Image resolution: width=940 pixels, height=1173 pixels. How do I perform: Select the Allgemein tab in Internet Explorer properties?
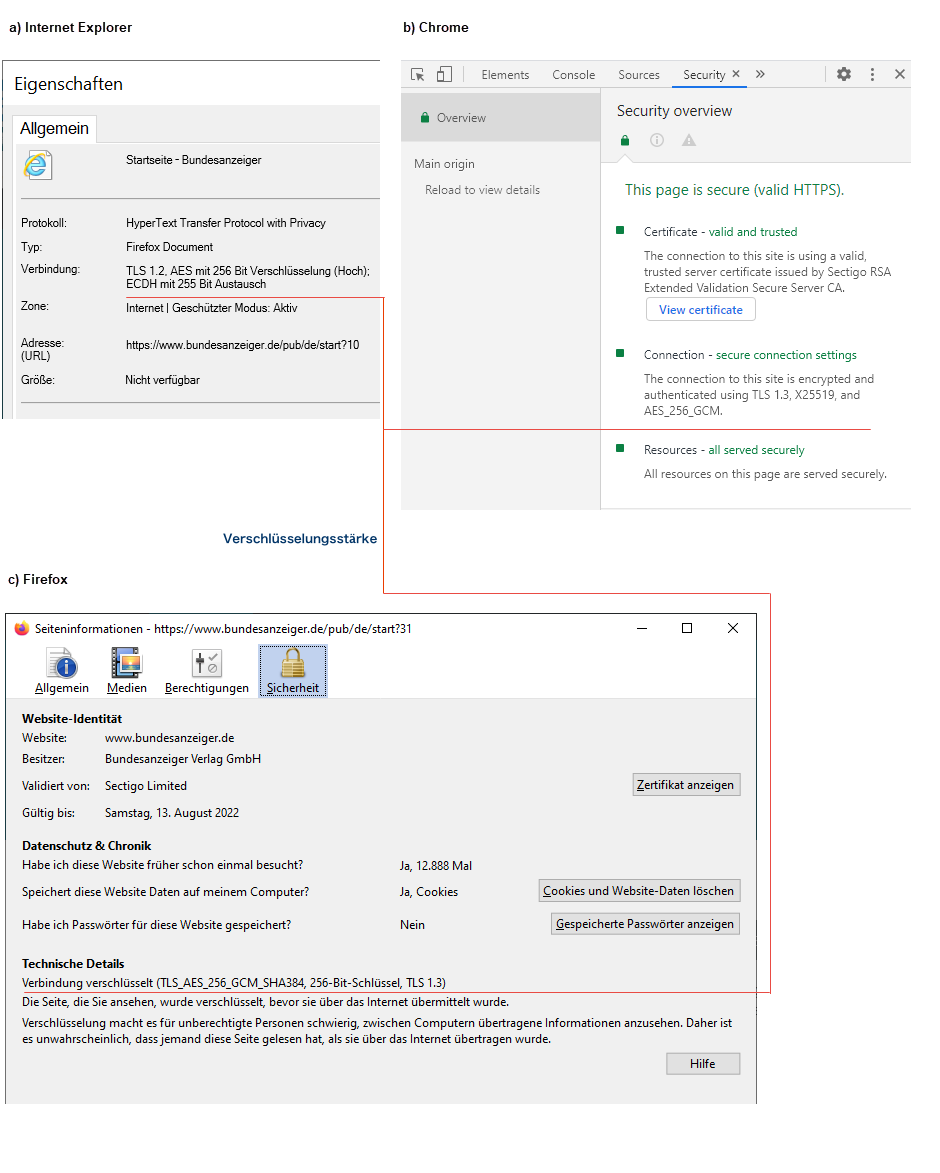pos(55,129)
